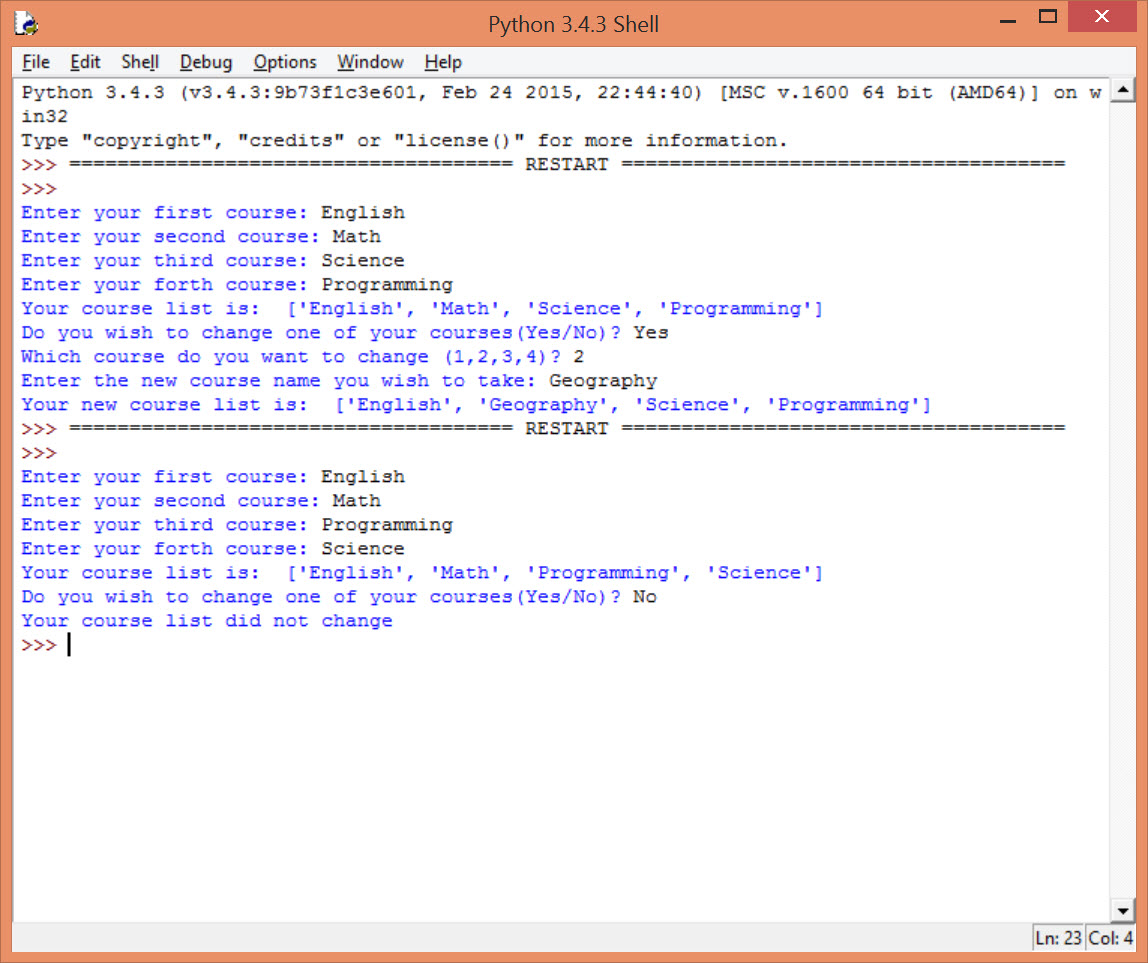Image resolution: width=1148 pixels, height=963 pixels.
Task: Select the 'Geography' text entered by the user
Action: point(602,380)
